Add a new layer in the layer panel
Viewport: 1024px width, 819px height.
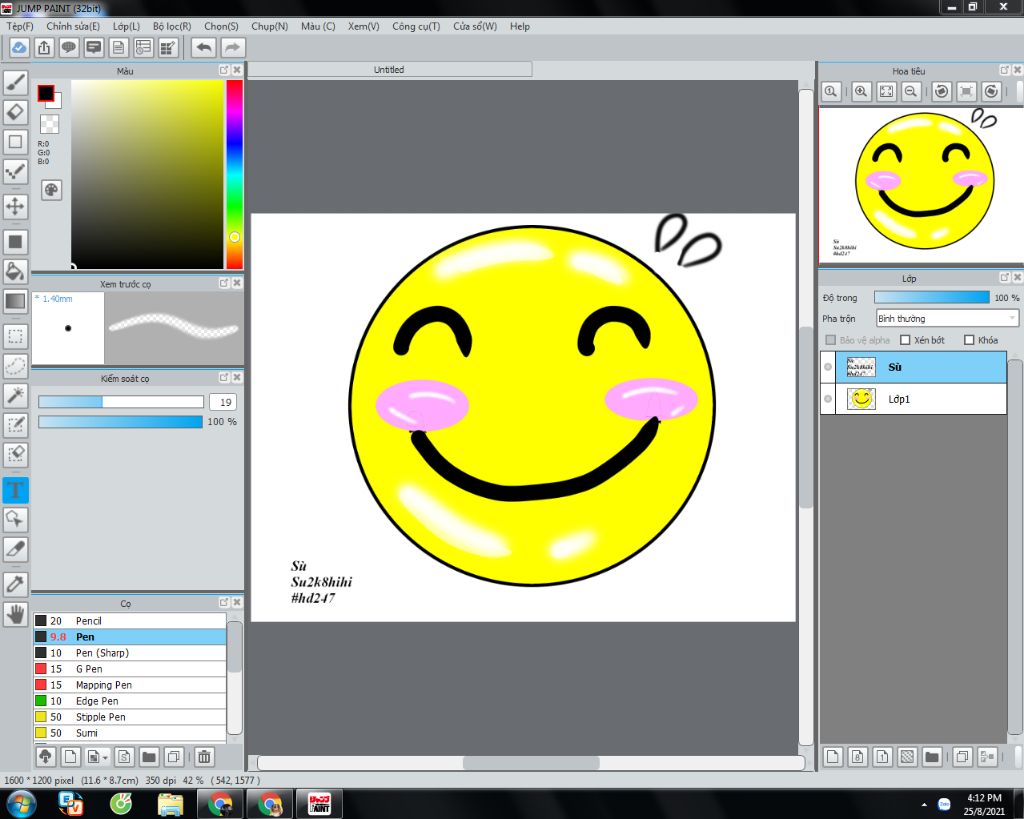[x=833, y=756]
